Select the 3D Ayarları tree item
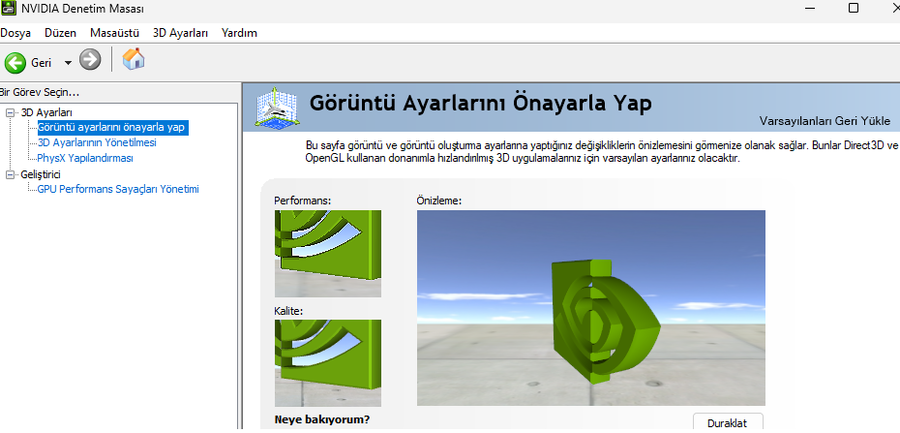Viewport: 900px width, 433px height. point(46,113)
